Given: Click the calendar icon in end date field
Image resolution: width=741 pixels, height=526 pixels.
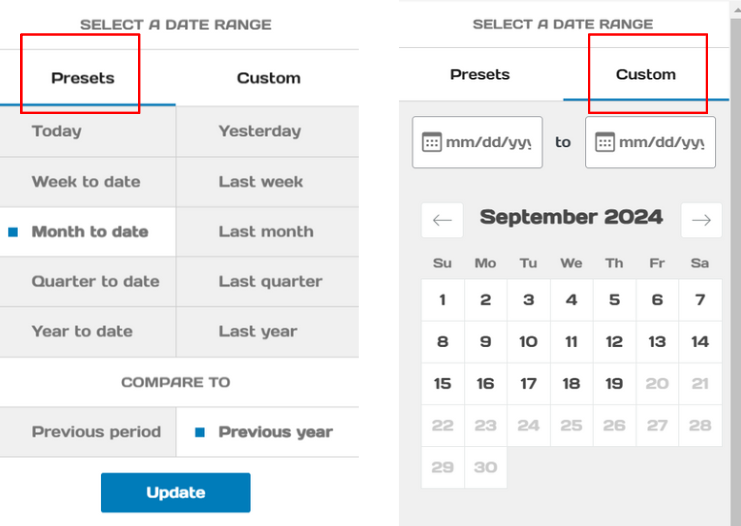Looking at the screenshot, I should pyautogui.click(x=604, y=142).
